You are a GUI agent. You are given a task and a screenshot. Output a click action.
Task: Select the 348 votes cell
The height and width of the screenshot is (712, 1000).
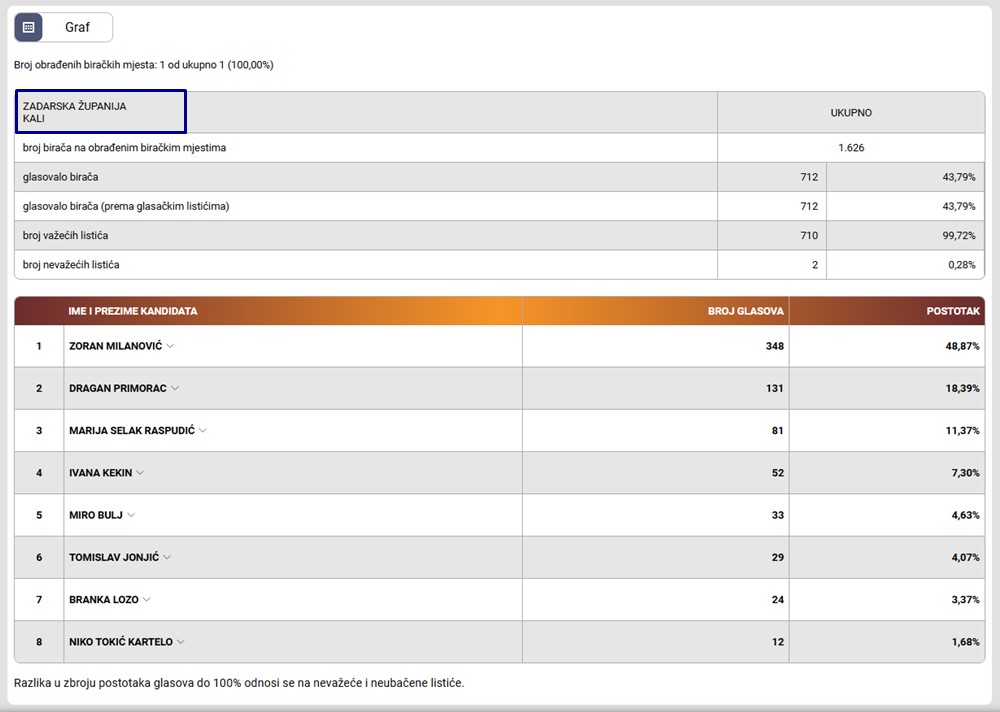pyautogui.click(x=774, y=346)
